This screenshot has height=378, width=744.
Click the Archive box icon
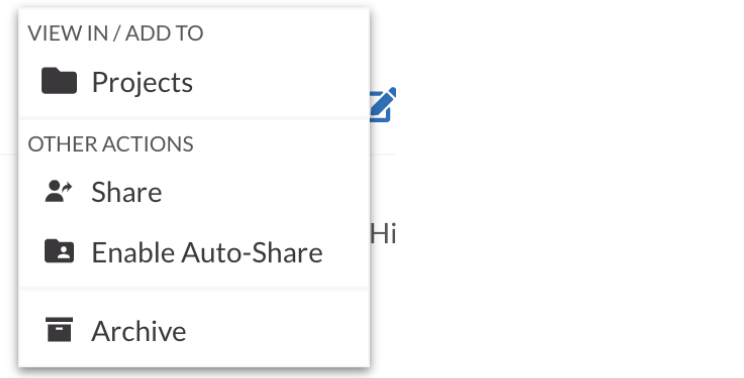click(x=59, y=330)
